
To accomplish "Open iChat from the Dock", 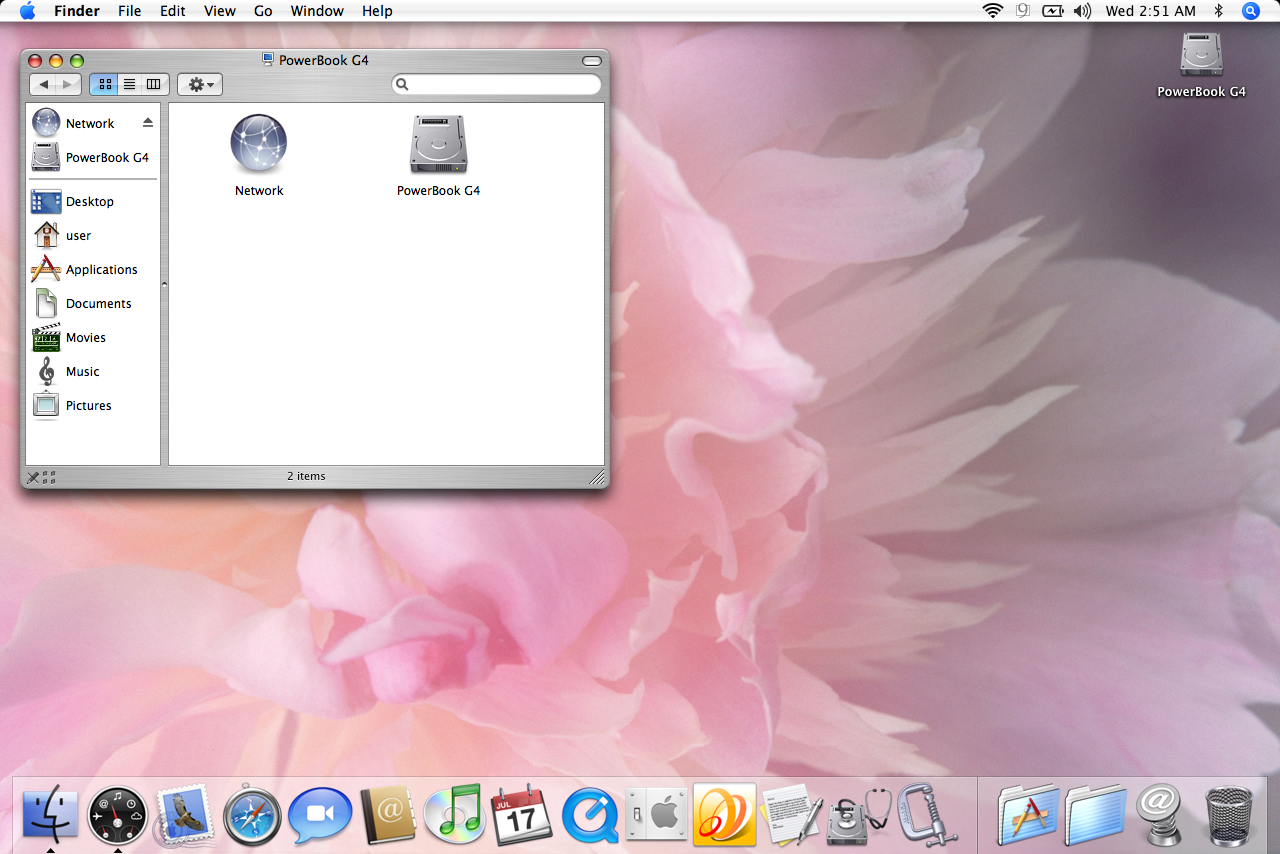I will [x=320, y=815].
